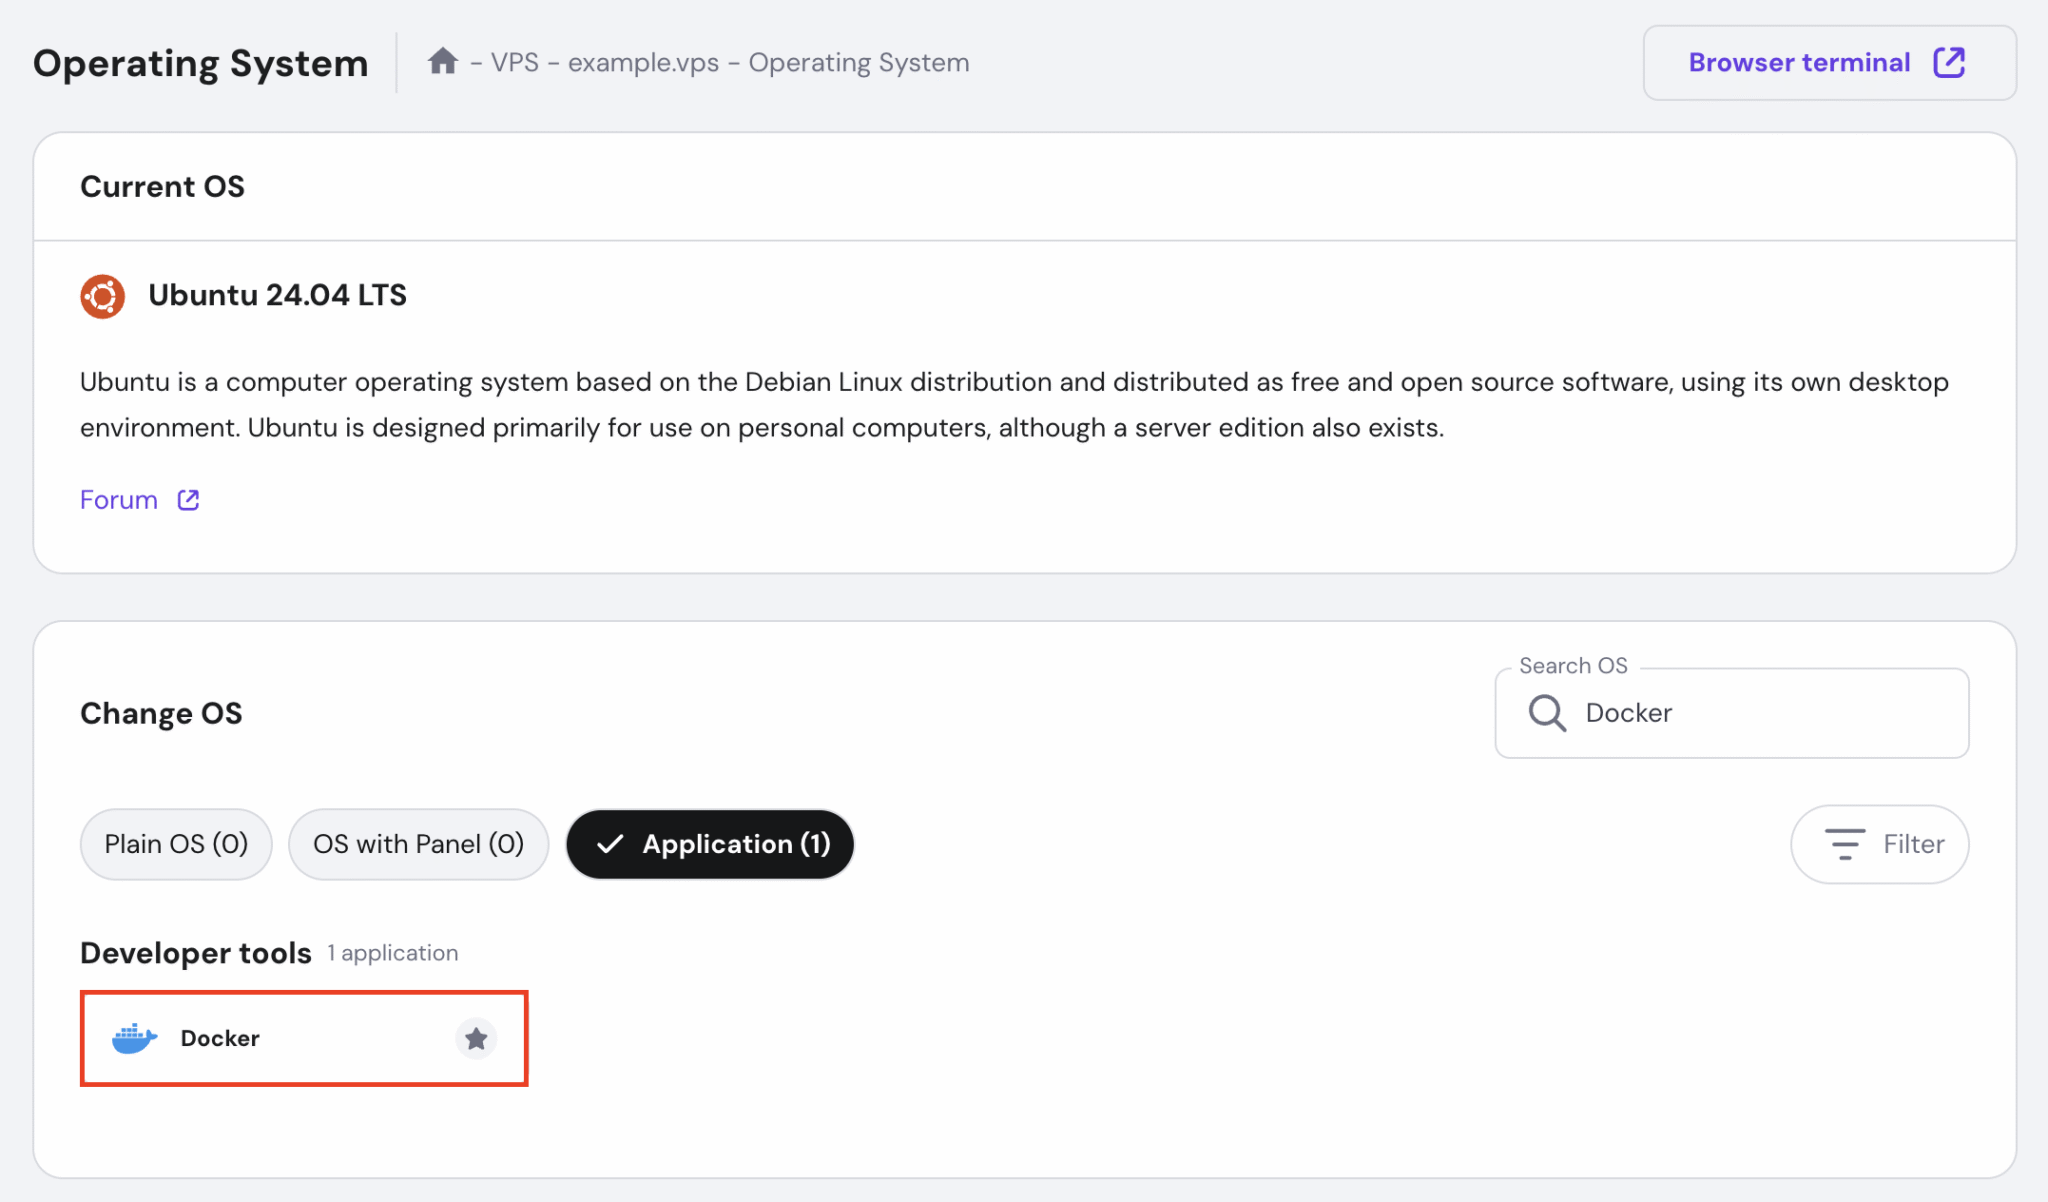The height and width of the screenshot is (1202, 2048).
Task: Open the Browser terminal
Action: pos(1798,62)
